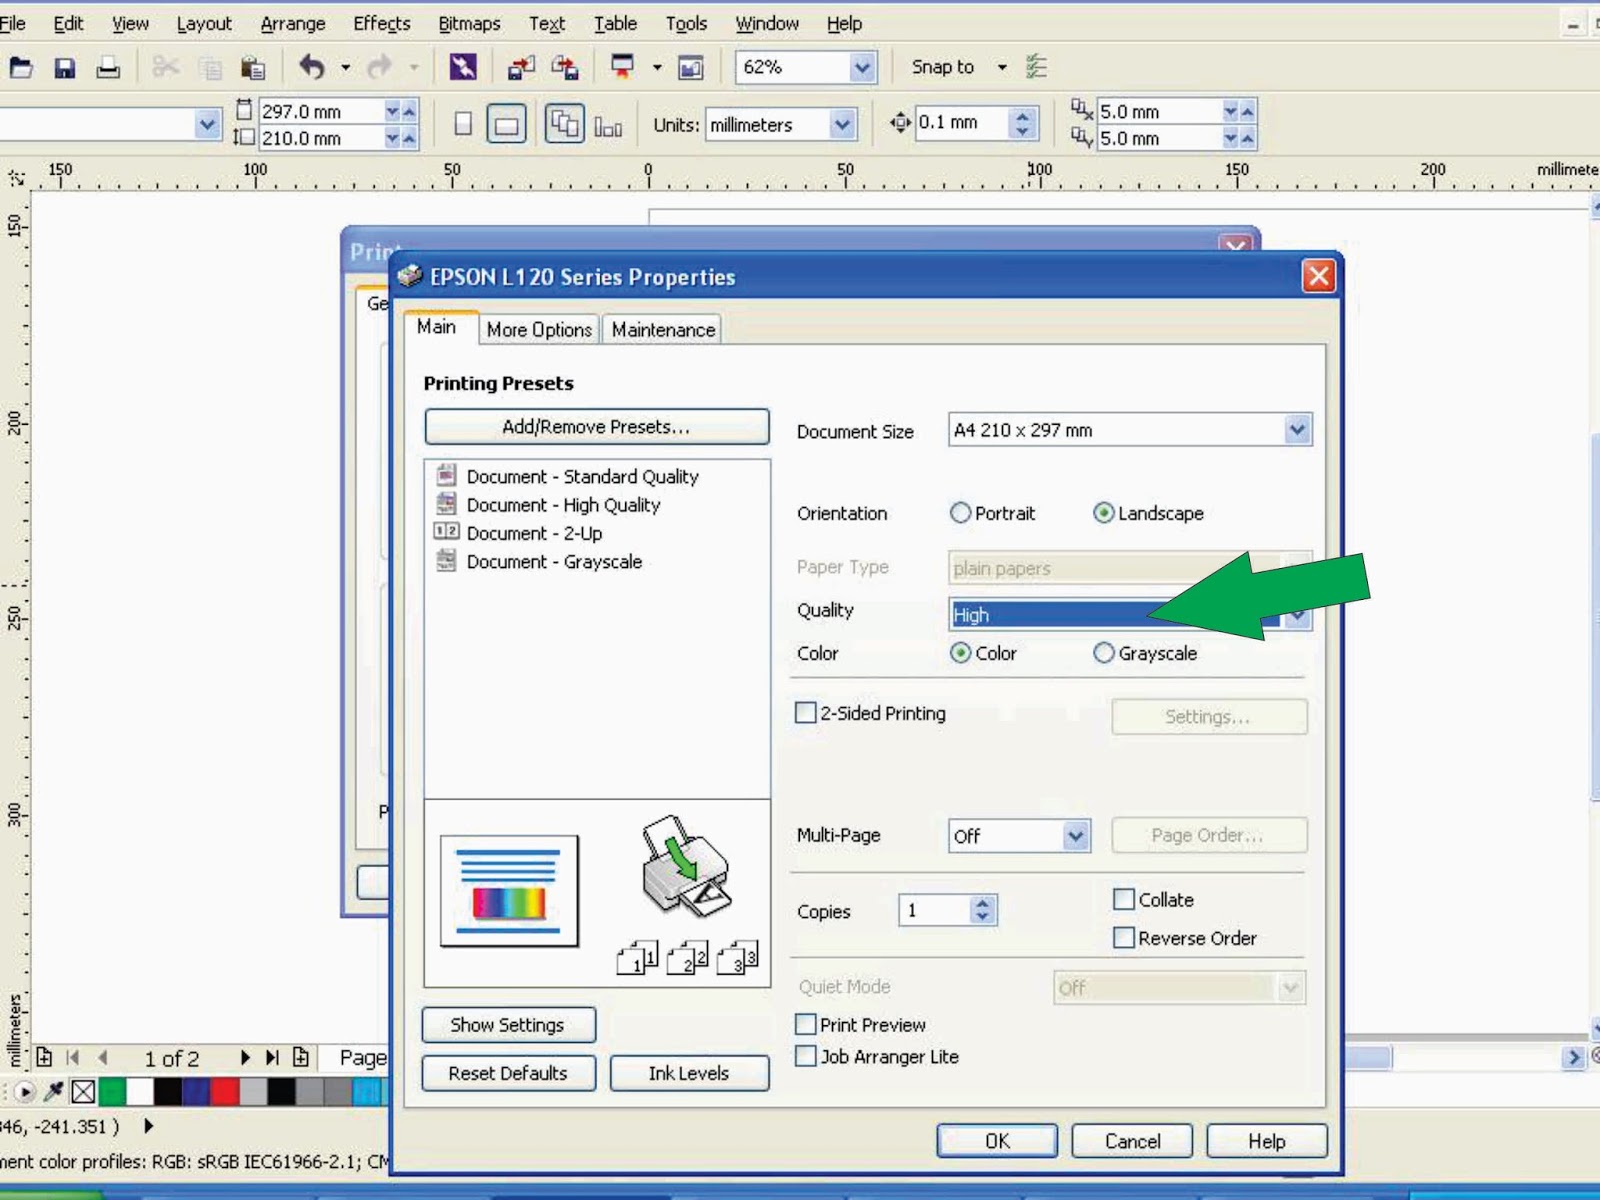Viewport: 1600px width, 1200px height.
Task: Click the nudge distance 0.1 mm field
Action: click(960, 123)
